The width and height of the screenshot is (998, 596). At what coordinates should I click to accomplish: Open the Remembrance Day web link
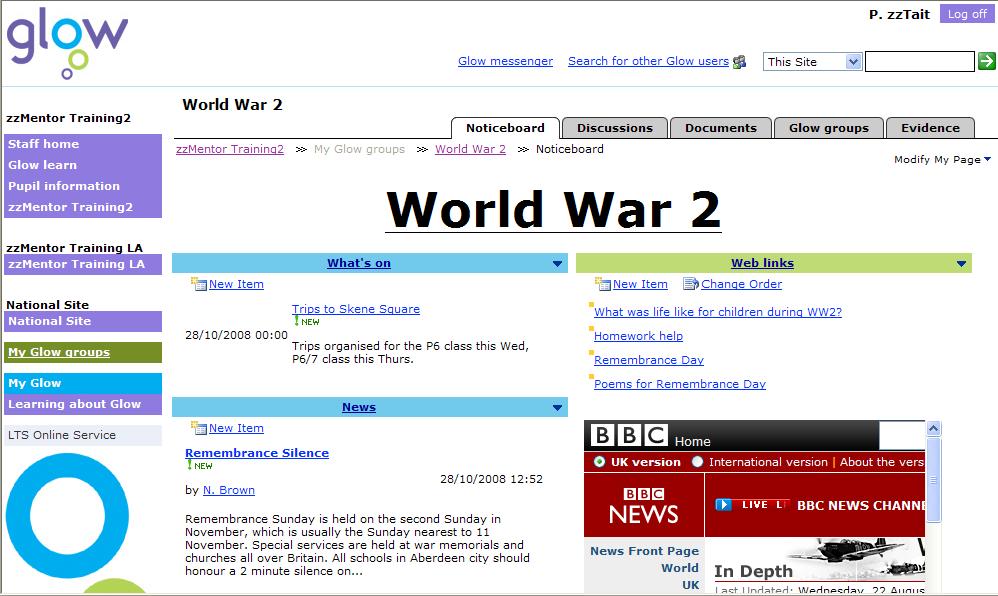coord(649,360)
